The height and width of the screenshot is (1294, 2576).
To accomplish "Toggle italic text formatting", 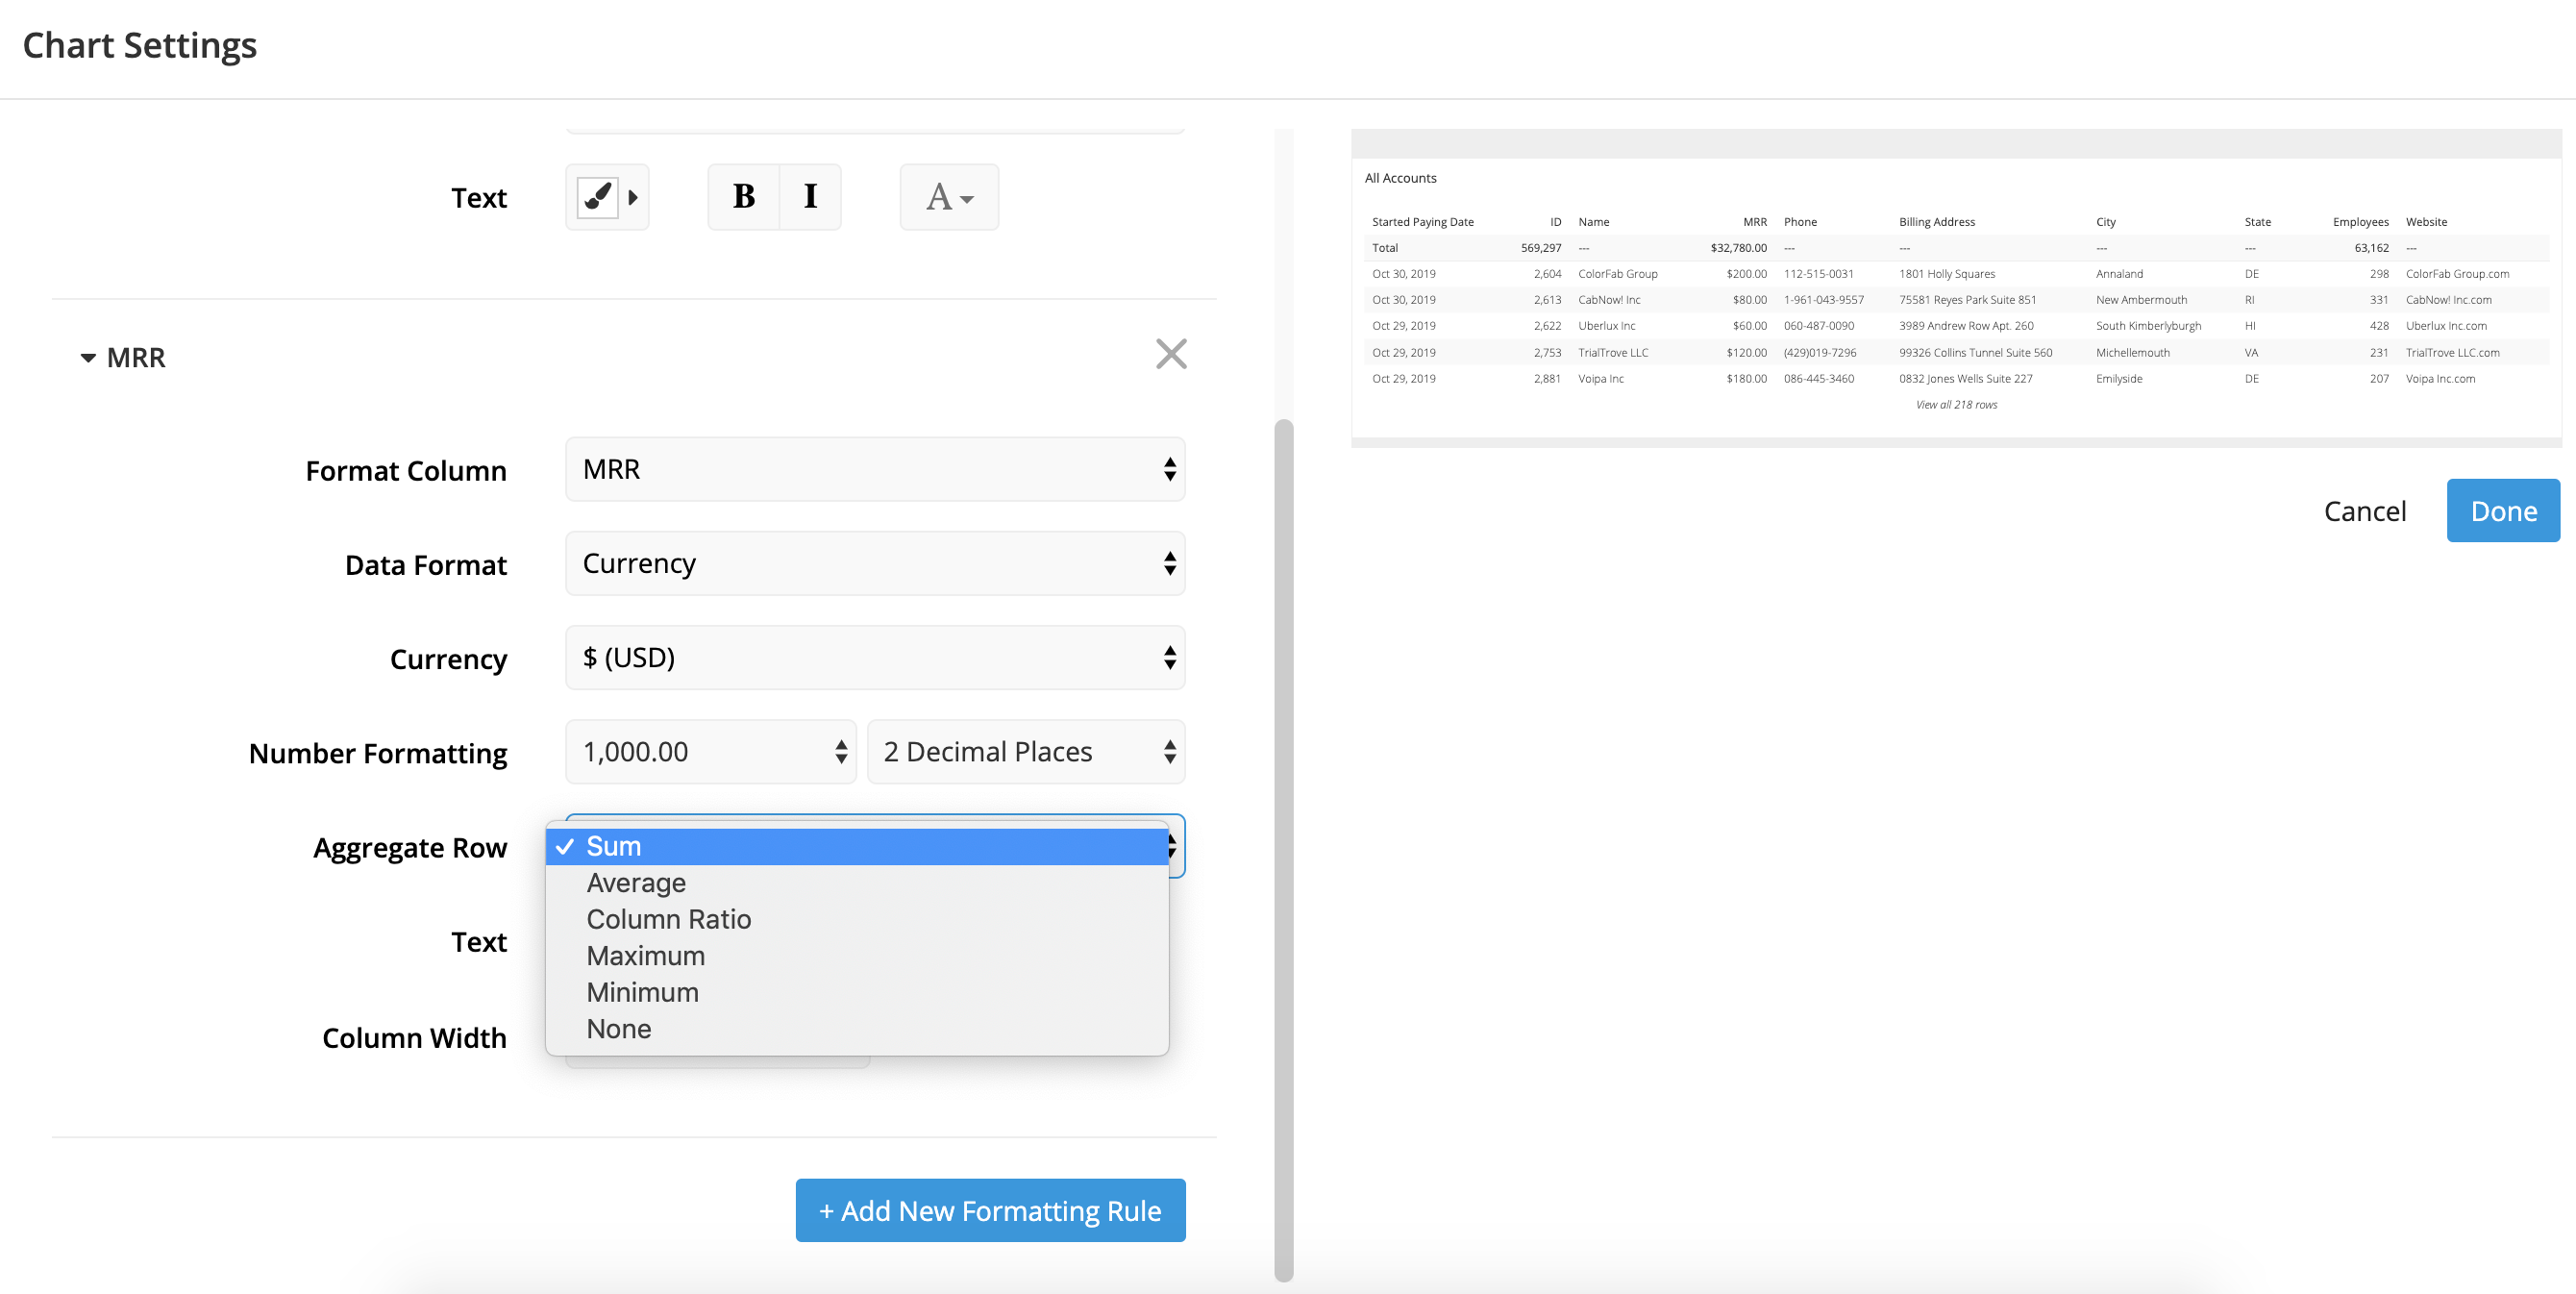I will [x=810, y=197].
